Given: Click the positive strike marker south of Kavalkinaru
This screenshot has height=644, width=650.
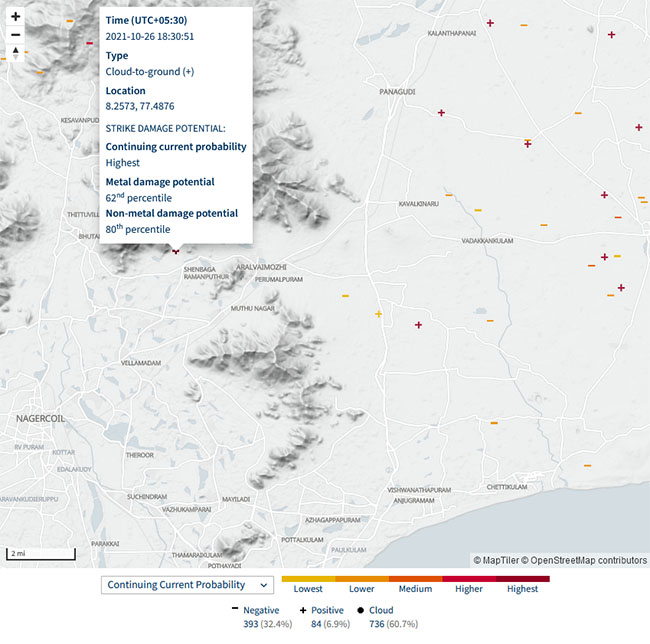Looking at the screenshot, I should (418, 324).
